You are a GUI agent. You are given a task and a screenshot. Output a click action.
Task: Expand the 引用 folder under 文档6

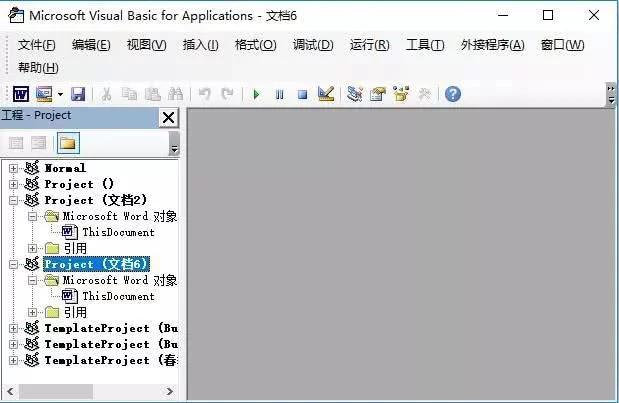pos(32,313)
